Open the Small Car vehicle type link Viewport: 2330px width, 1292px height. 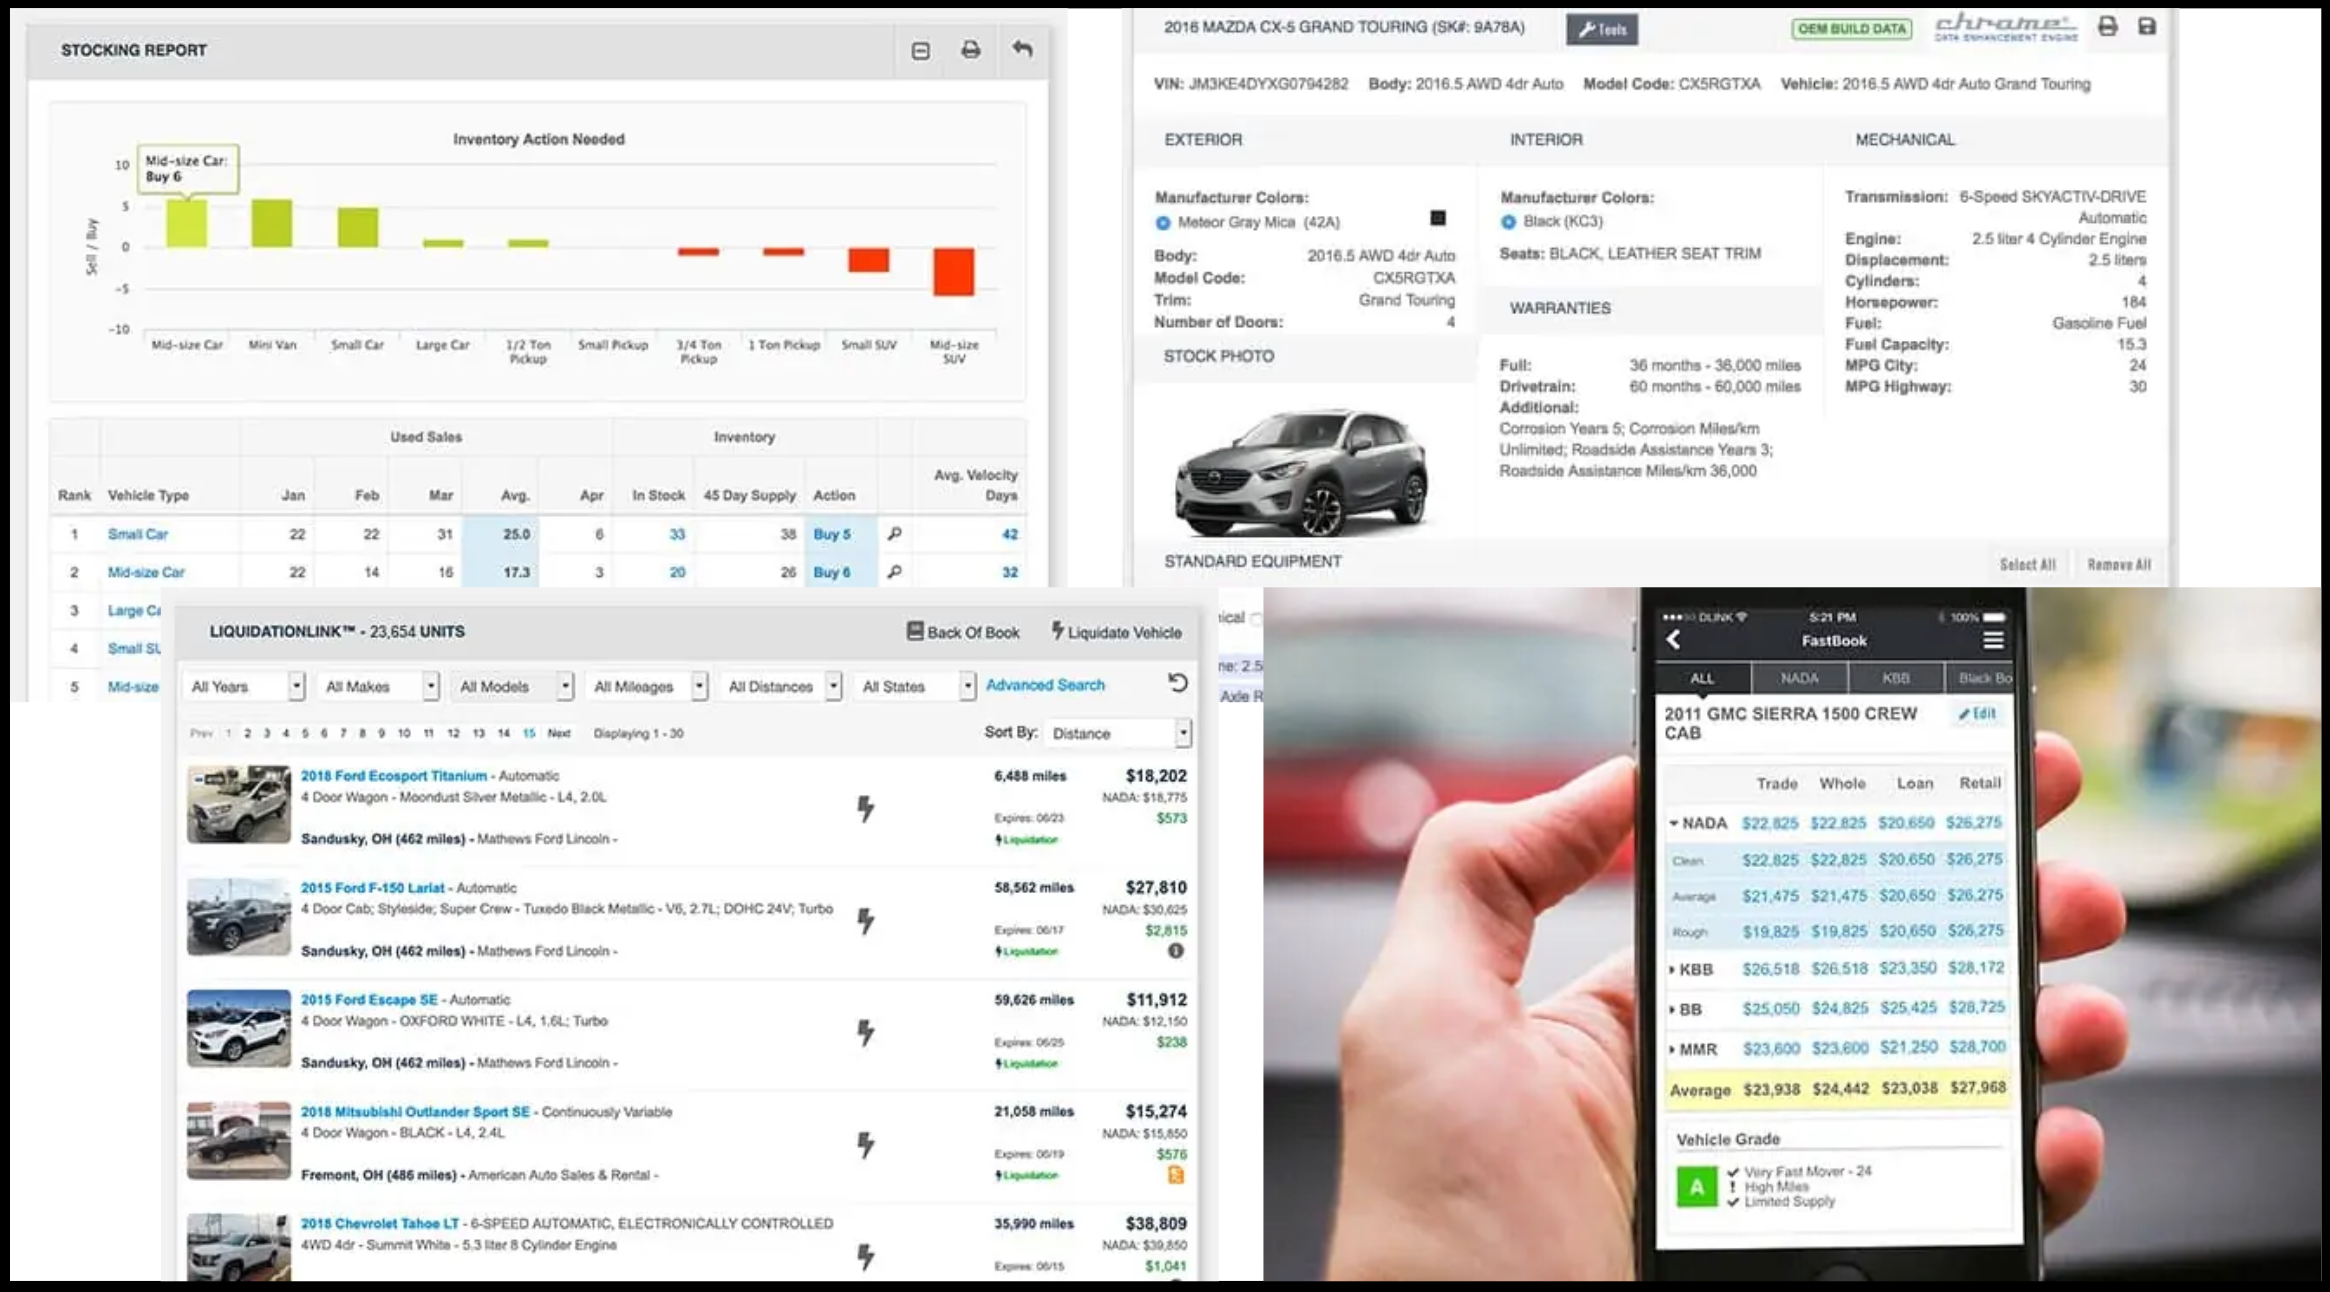tap(138, 534)
